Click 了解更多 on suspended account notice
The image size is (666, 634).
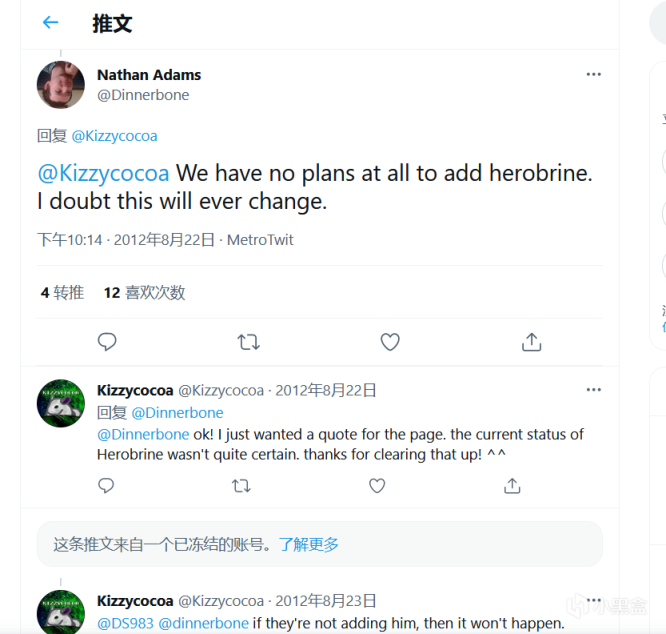coord(309,545)
